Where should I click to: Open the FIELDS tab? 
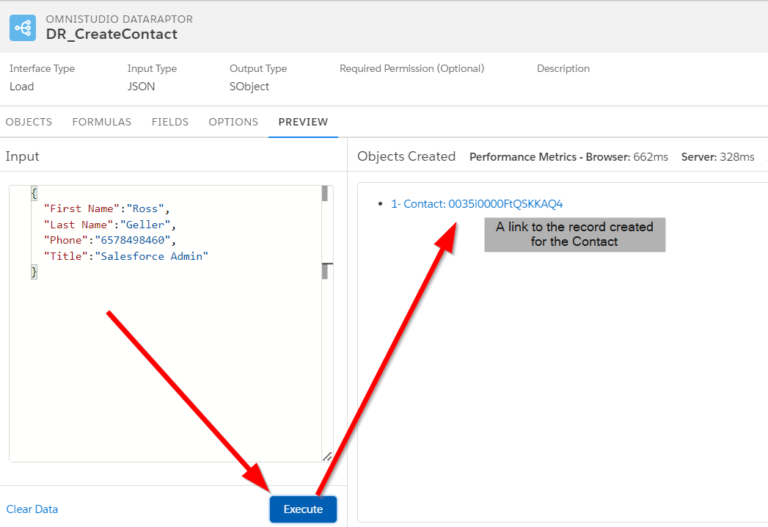170,122
